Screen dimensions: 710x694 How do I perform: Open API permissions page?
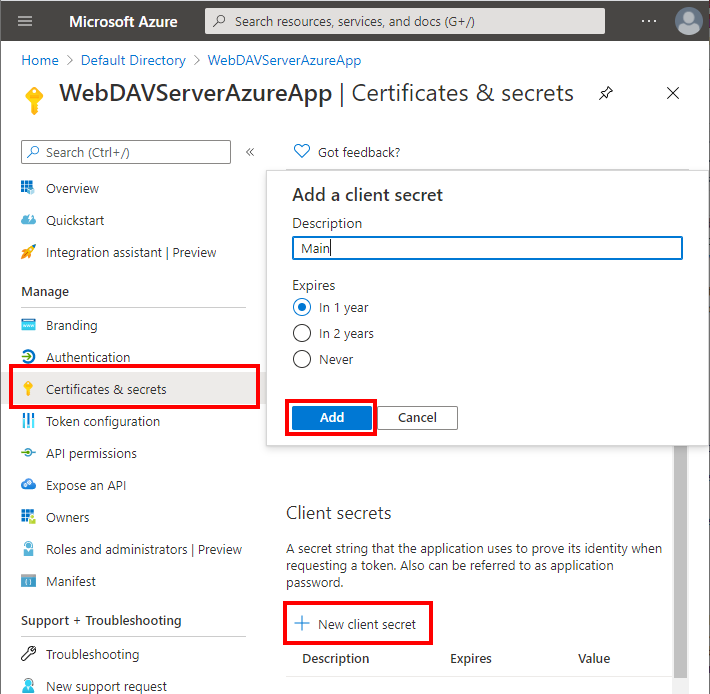click(x=91, y=454)
